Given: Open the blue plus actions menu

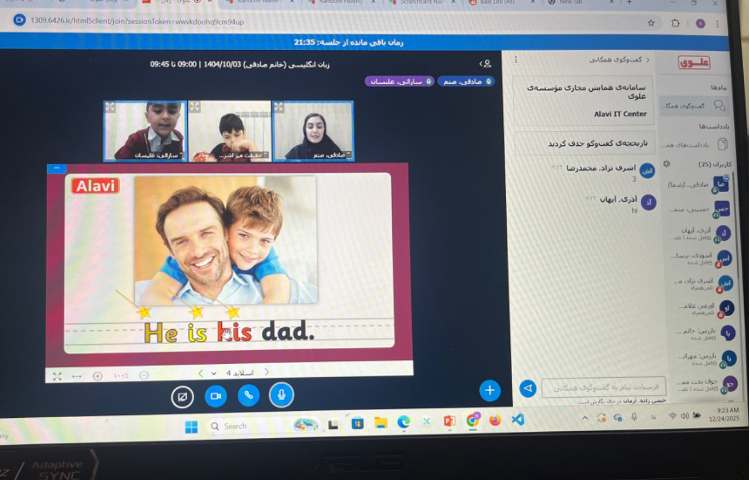Looking at the screenshot, I should [x=489, y=391].
